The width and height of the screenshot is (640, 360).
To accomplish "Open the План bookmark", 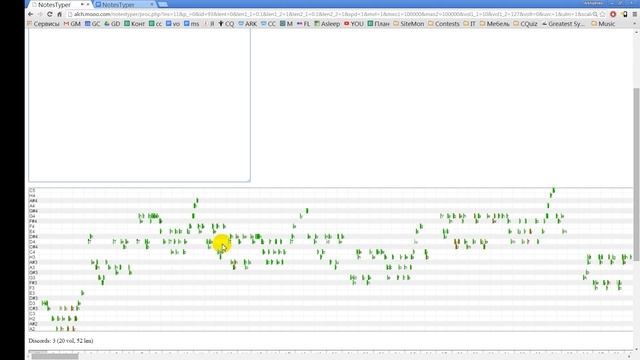I will (378, 24).
